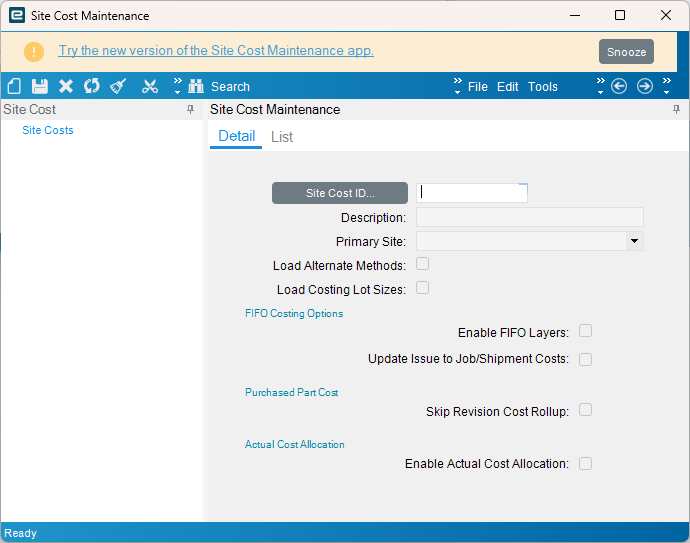The height and width of the screenshot is (543, 690).
Task: Navigate back with the left arrow icon
Action: (619, 86)
